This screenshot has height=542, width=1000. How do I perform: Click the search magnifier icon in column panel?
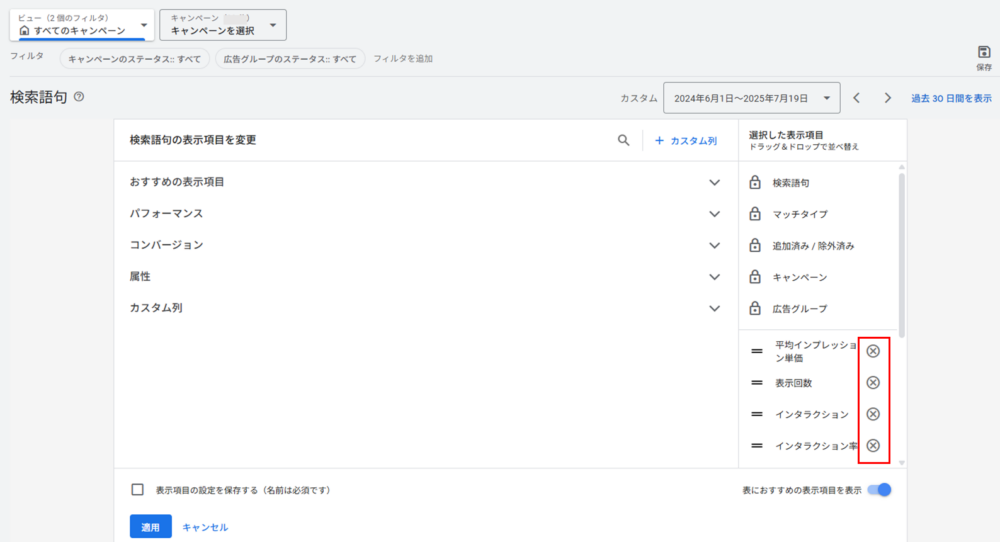623,141
